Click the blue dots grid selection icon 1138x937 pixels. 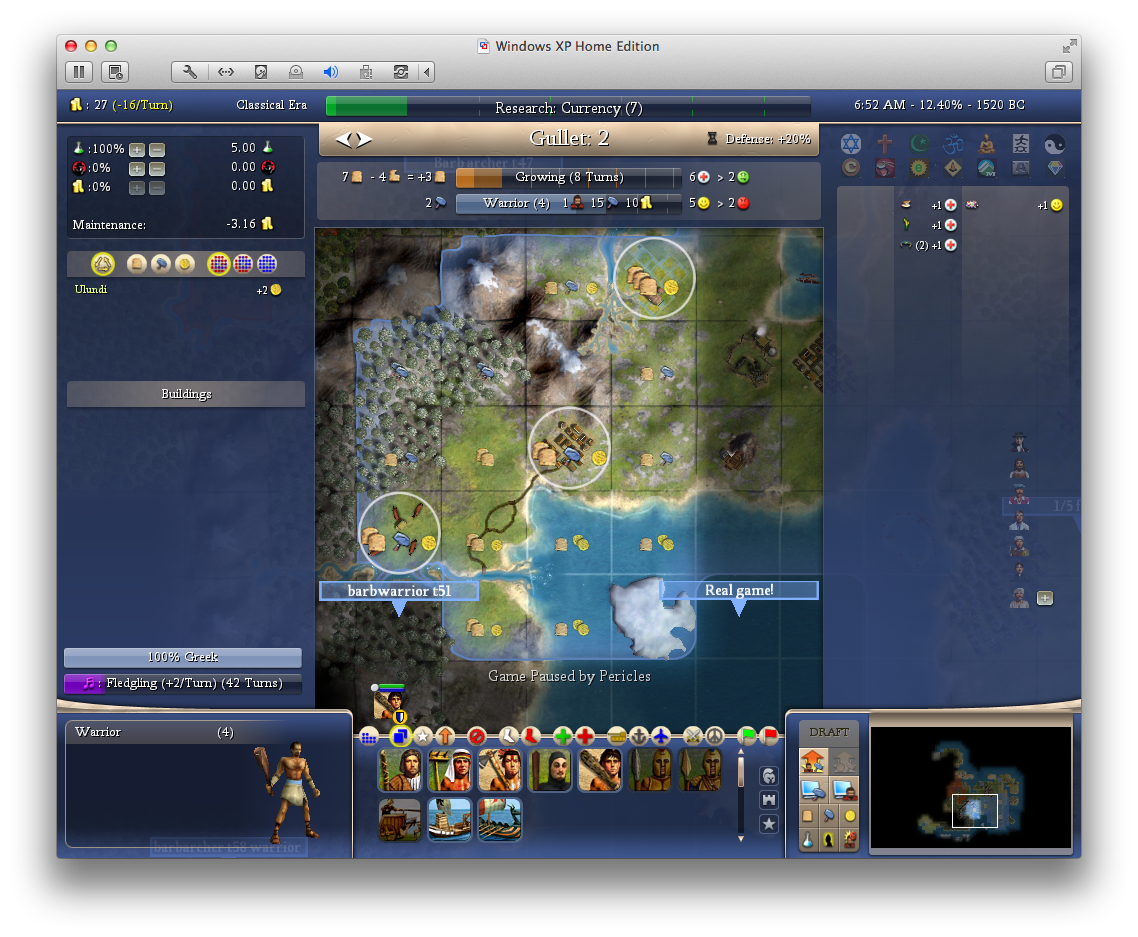coord(369,737)
